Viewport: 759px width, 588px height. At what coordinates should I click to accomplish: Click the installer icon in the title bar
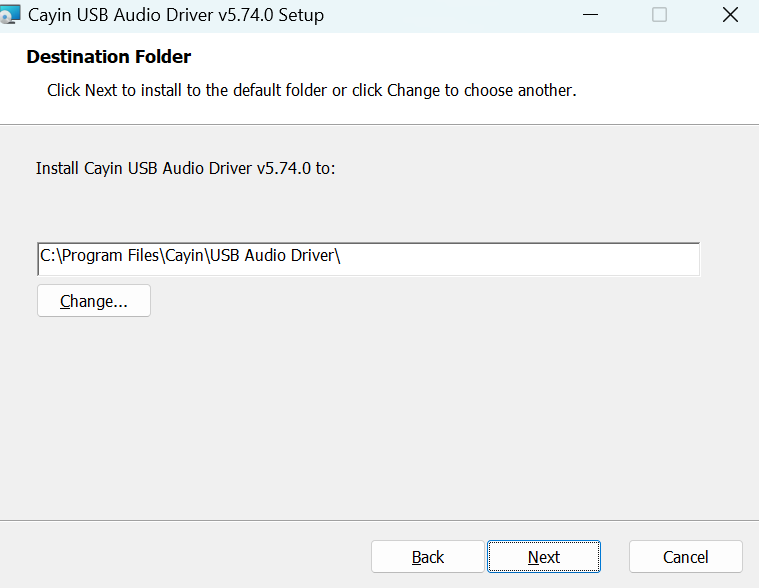tap(10, 15)
